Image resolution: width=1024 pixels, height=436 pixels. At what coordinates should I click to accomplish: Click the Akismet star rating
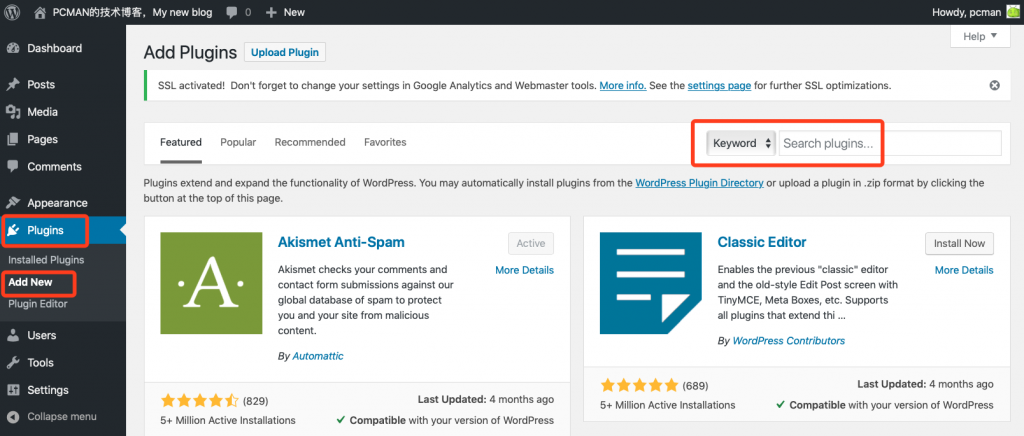(200, 401)
